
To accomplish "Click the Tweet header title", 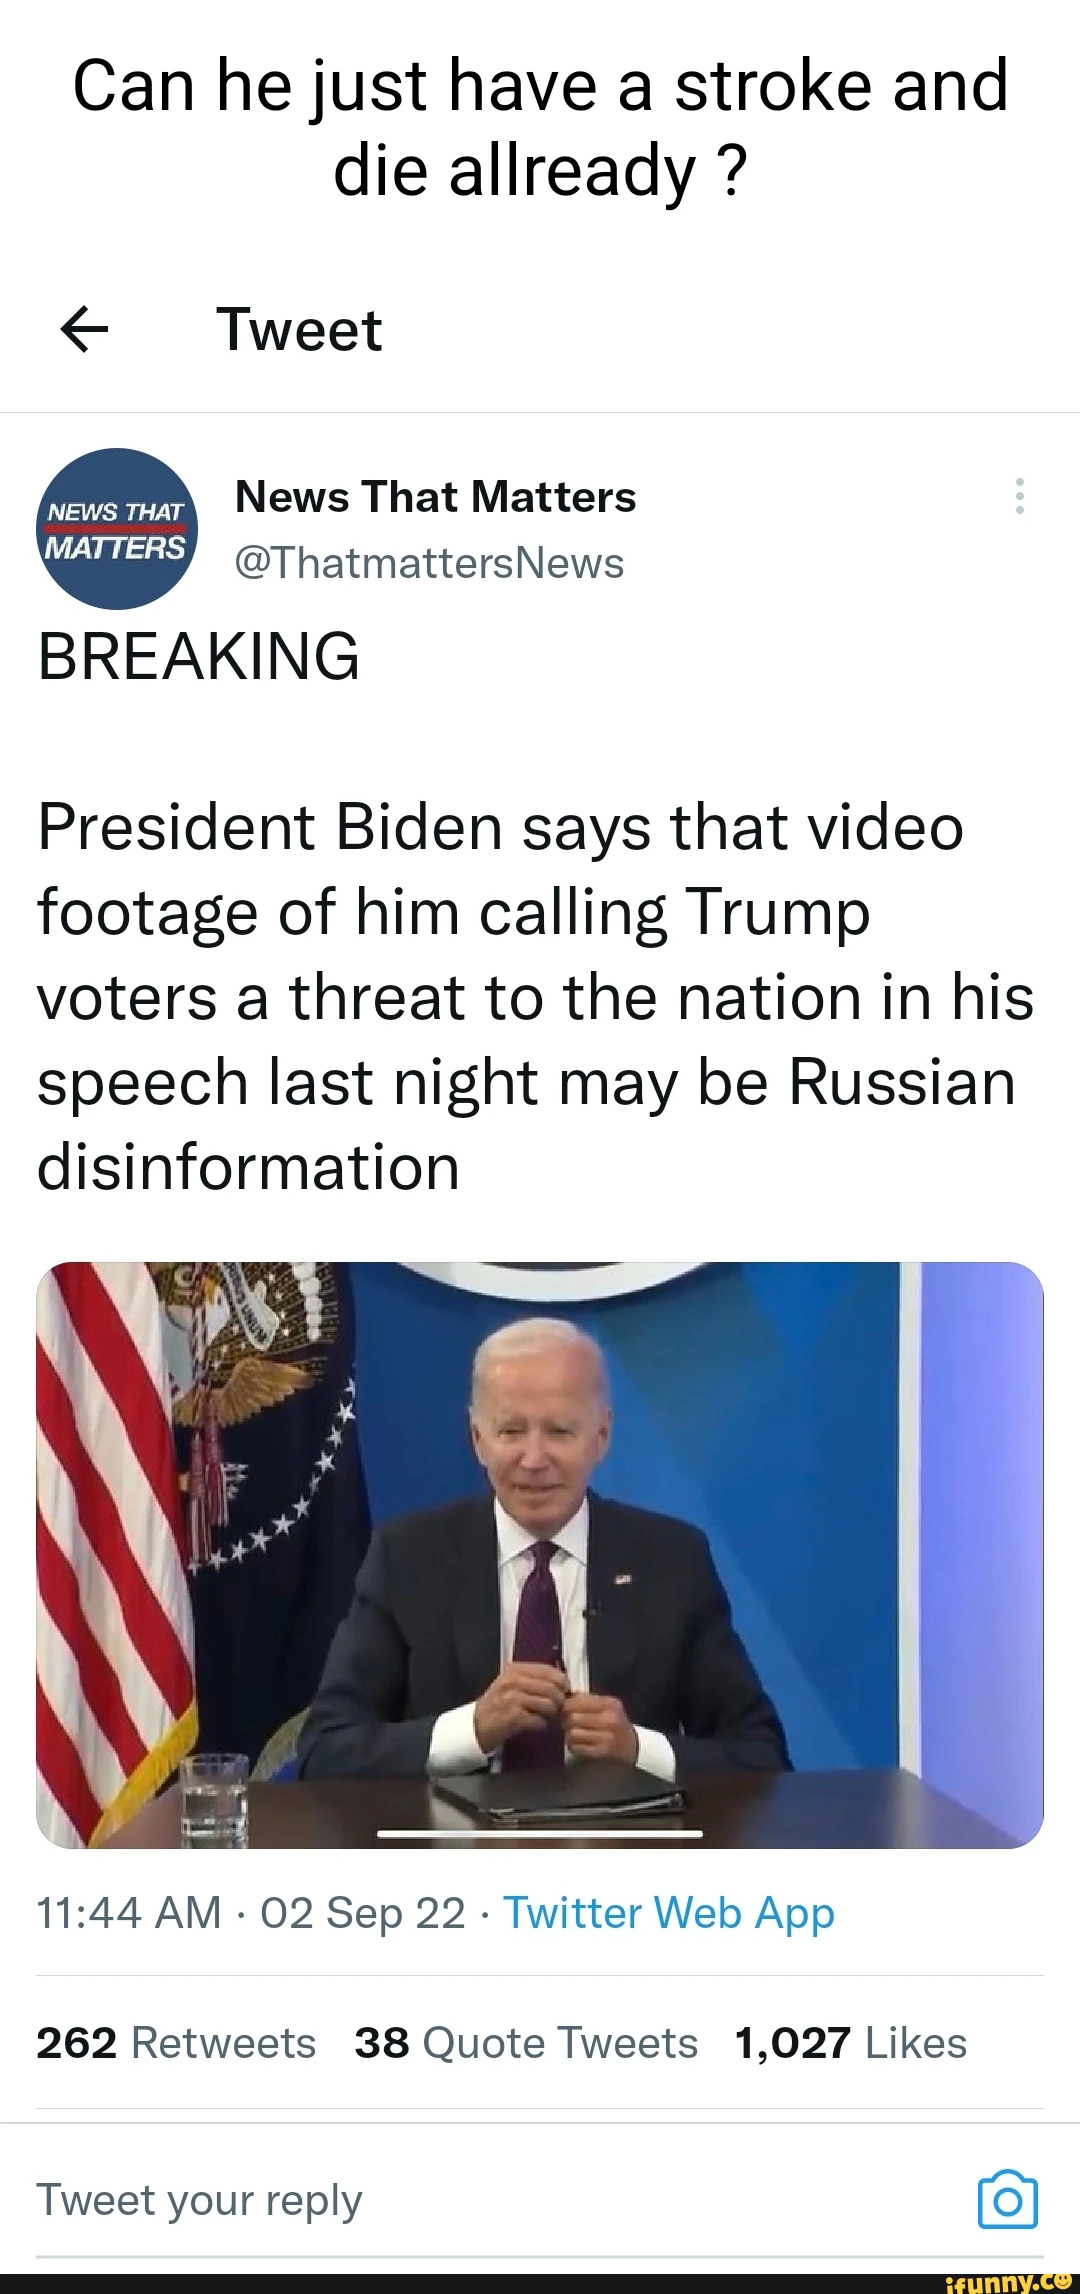I will click(x=299, y=330).
